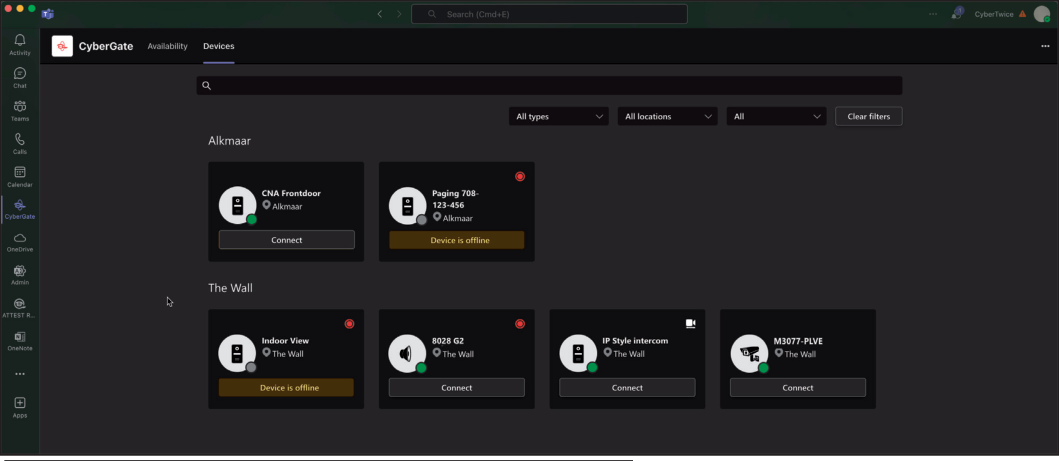This screenshot has height=461, width=1059.
Task: Open Chat in the Teams sidebar
Action: coord(20,78)
